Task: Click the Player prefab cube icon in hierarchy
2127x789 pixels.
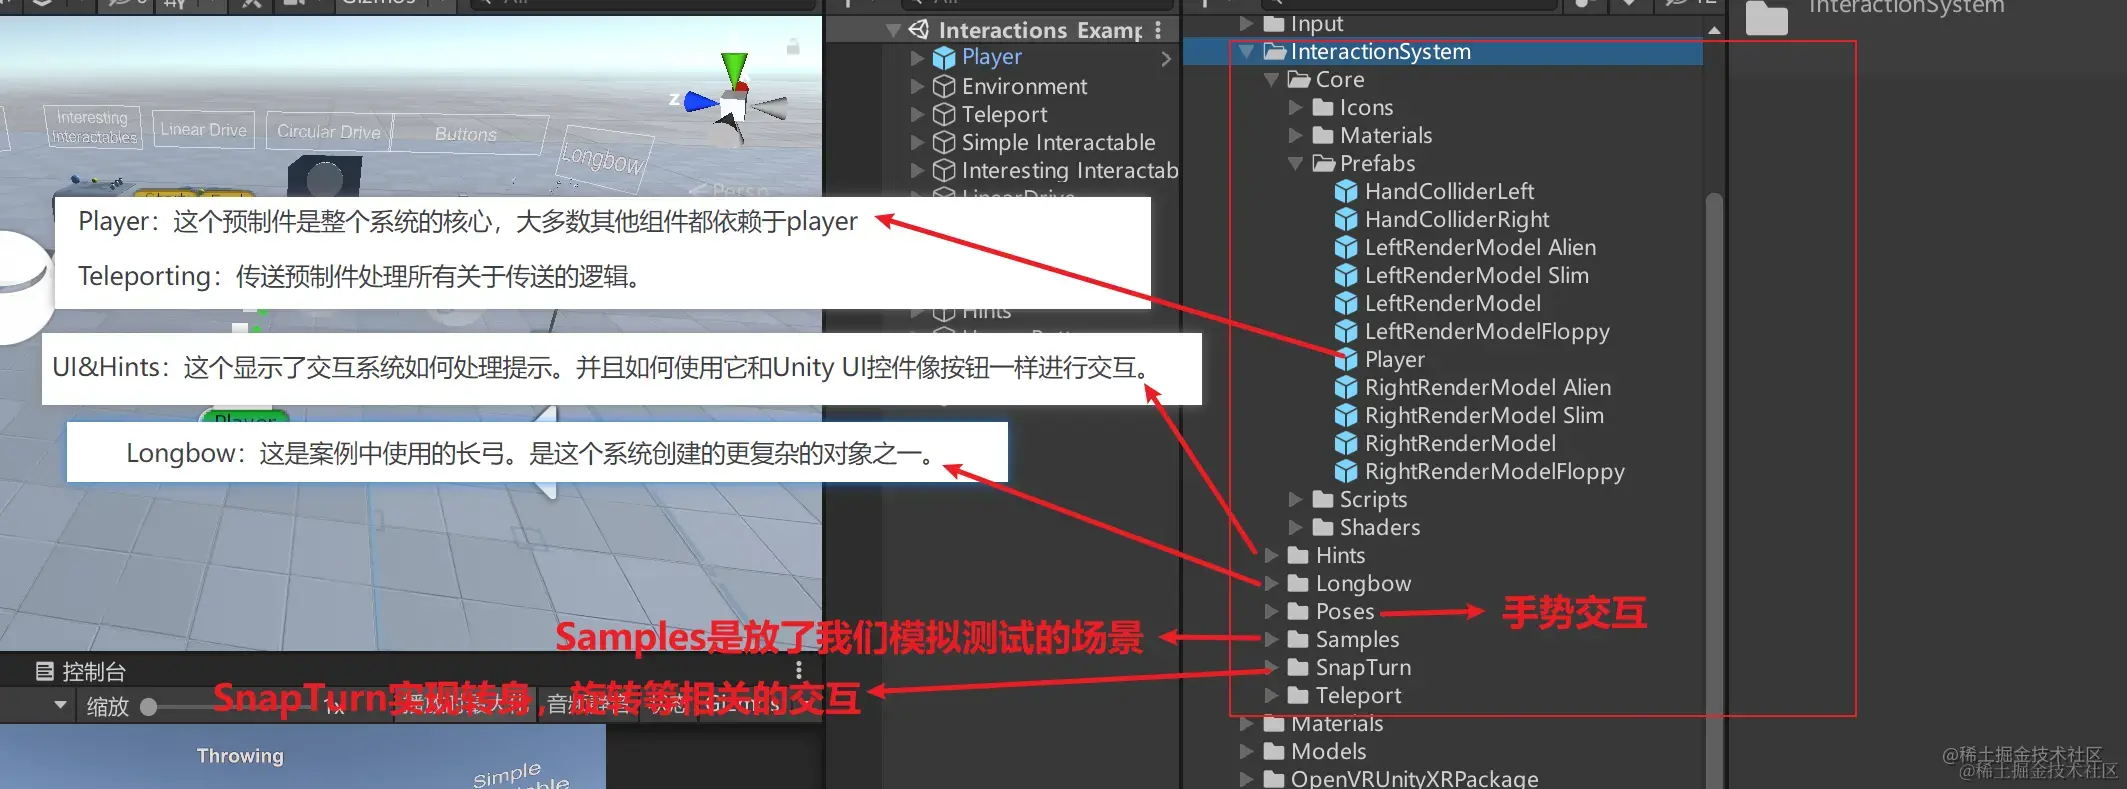Action: (x=944, y=58)
